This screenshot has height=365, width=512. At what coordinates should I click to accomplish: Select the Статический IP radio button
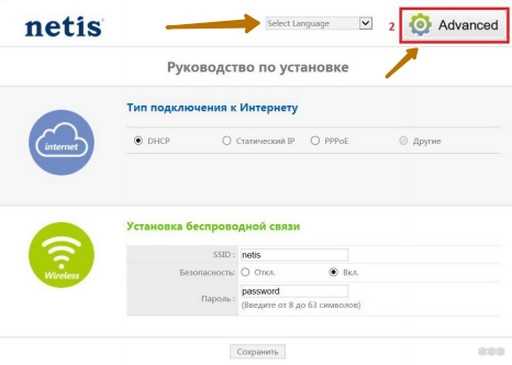pyautogui.click(x=227, y=141)
